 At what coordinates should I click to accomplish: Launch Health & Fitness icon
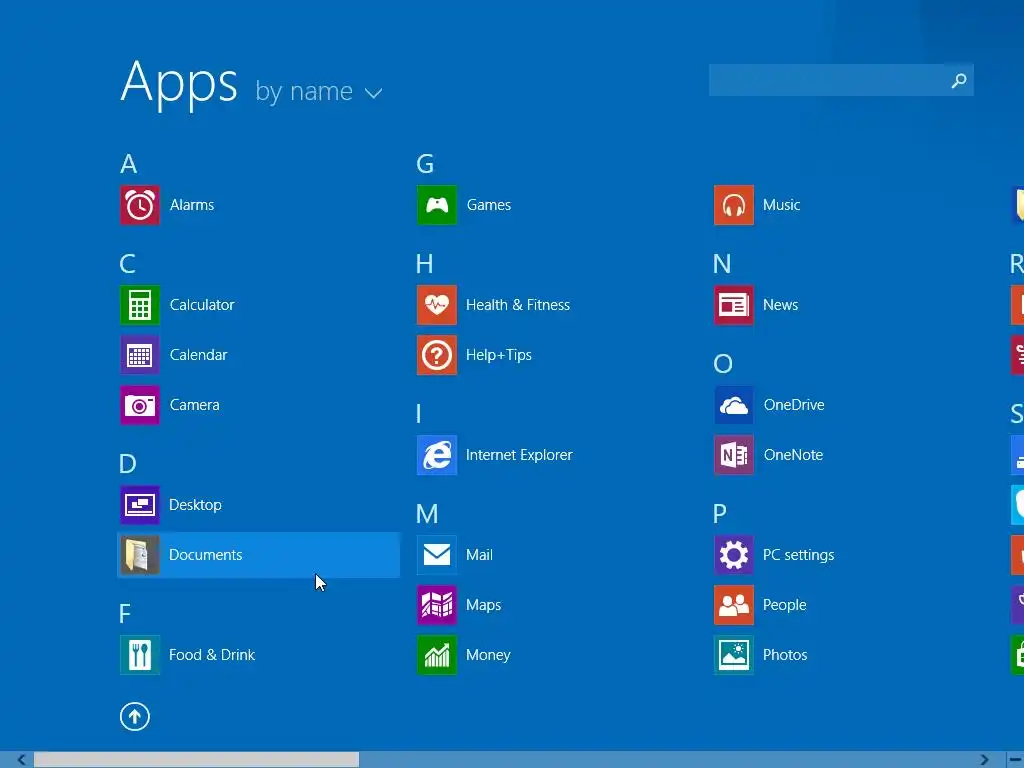click(x=437, y=305)
